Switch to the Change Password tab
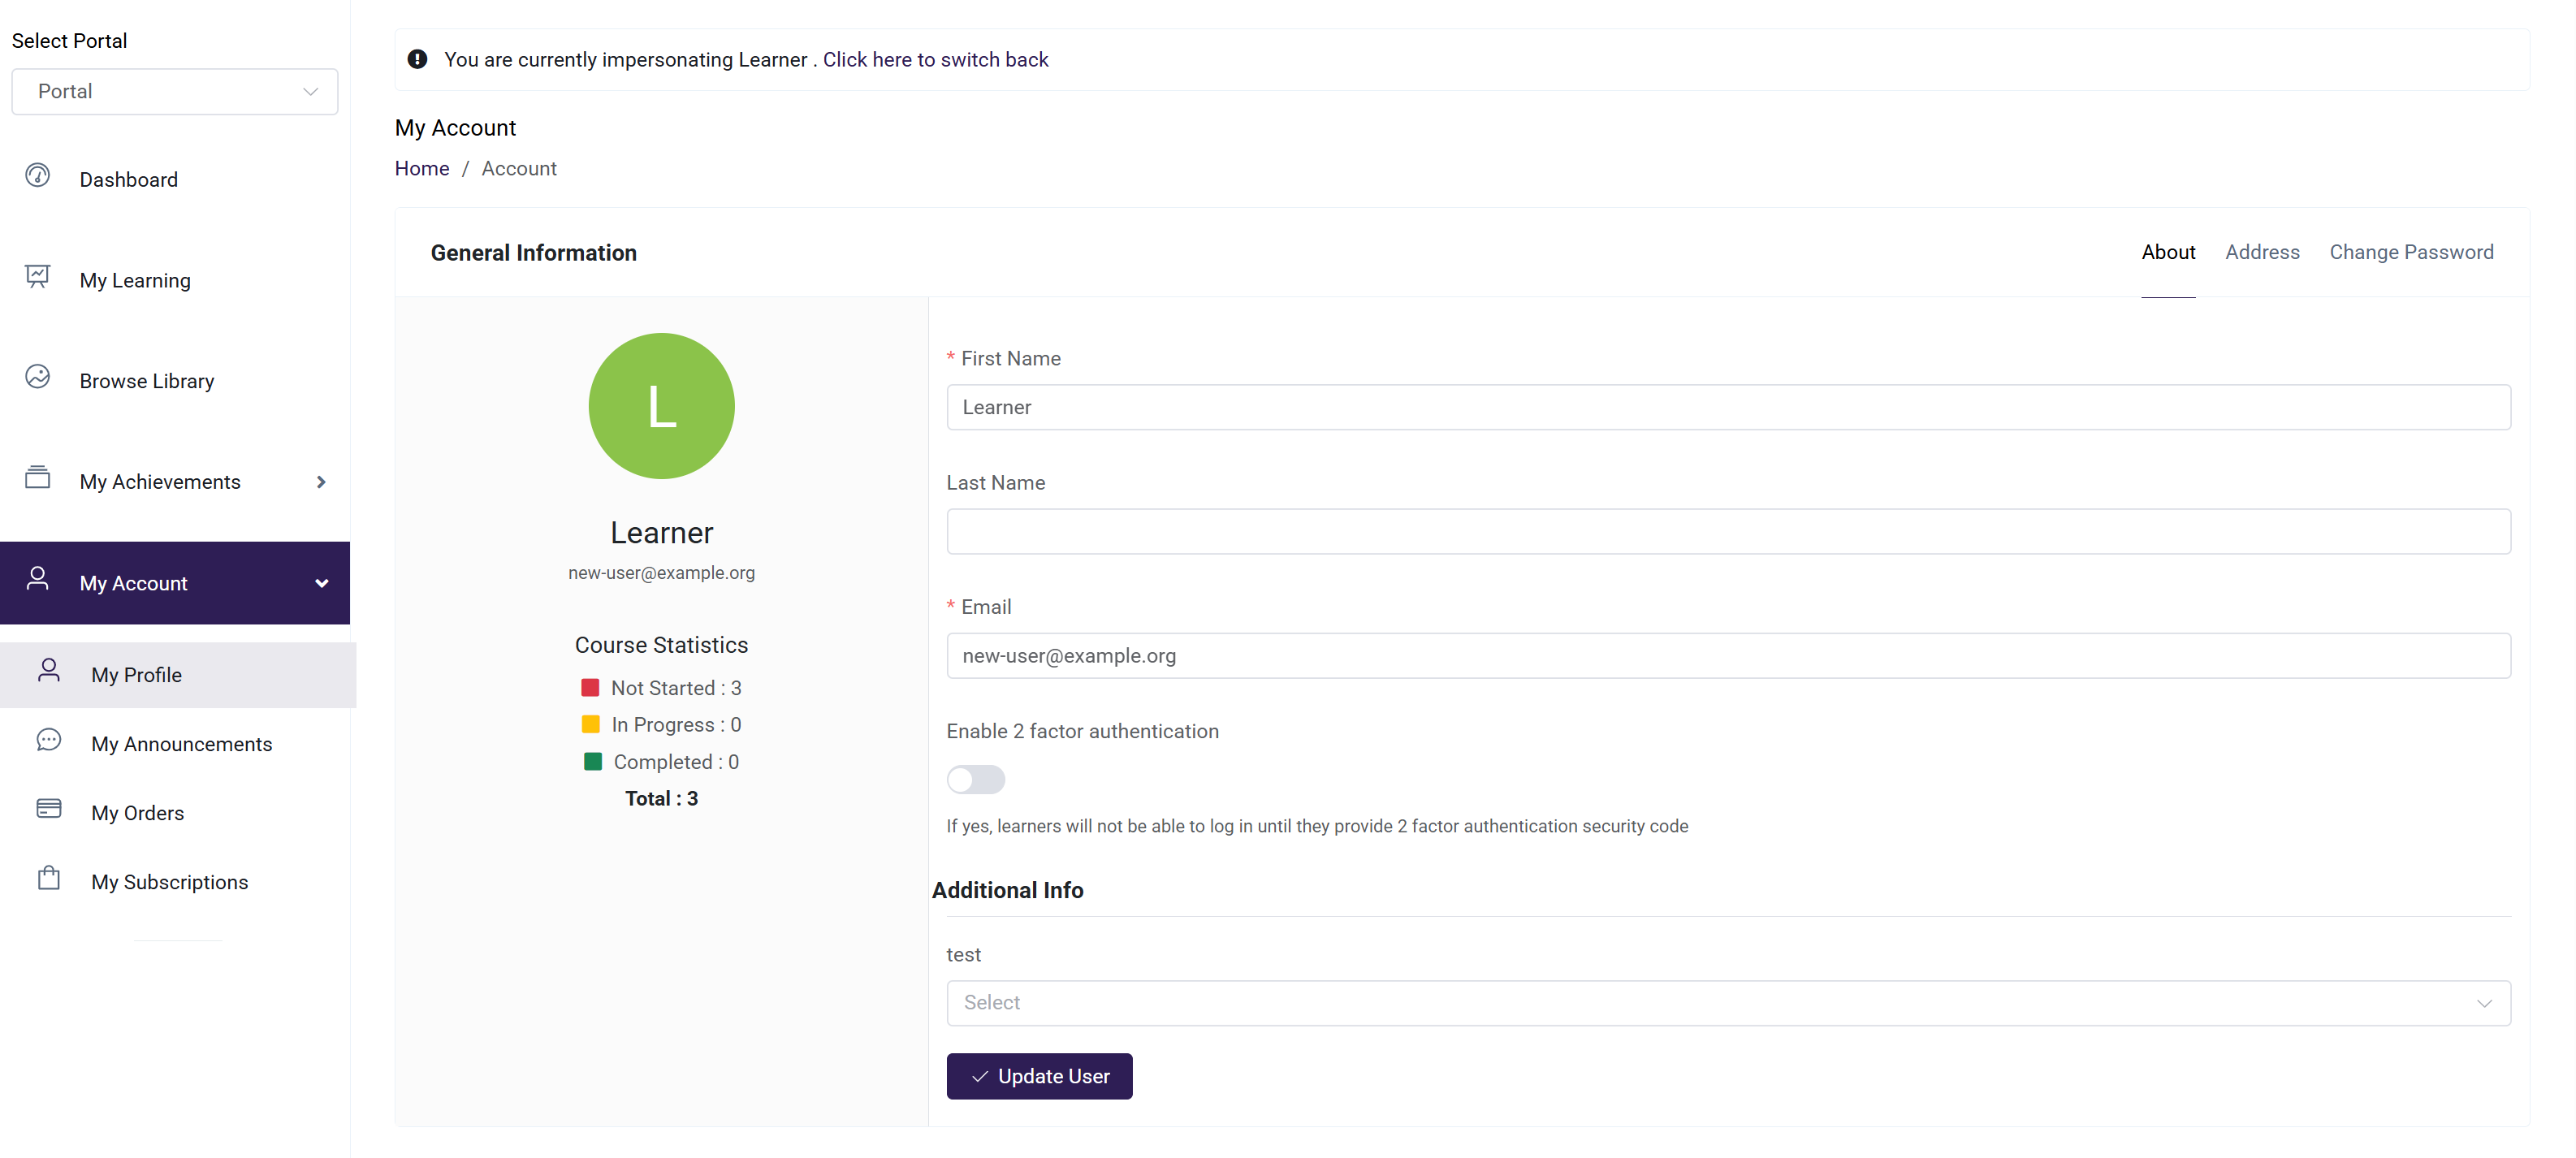2576x1158 pixels. click(2410, 252)
